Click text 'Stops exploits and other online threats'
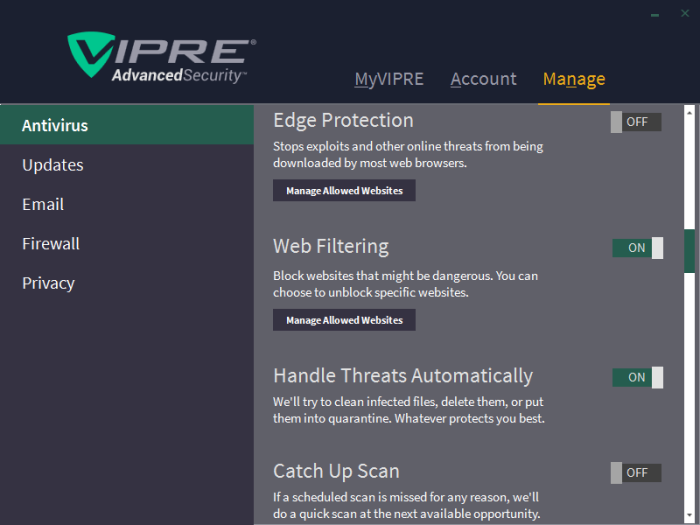Image resolution: width=700 pixels, height=525 pixels. coord(378,146)
